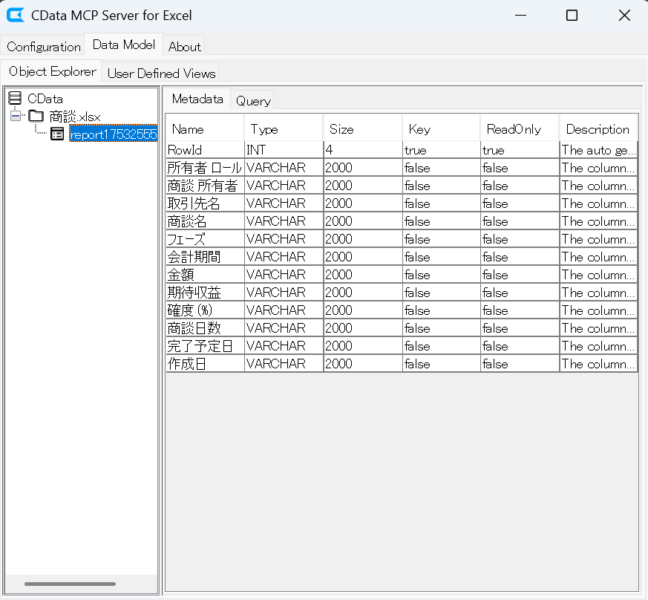This screenshot has height=600, width=648.
Task: Switch to the About tab
Action: click(184, 46)
